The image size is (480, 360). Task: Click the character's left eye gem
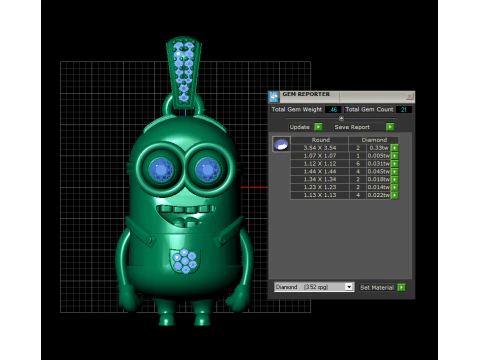161,170
